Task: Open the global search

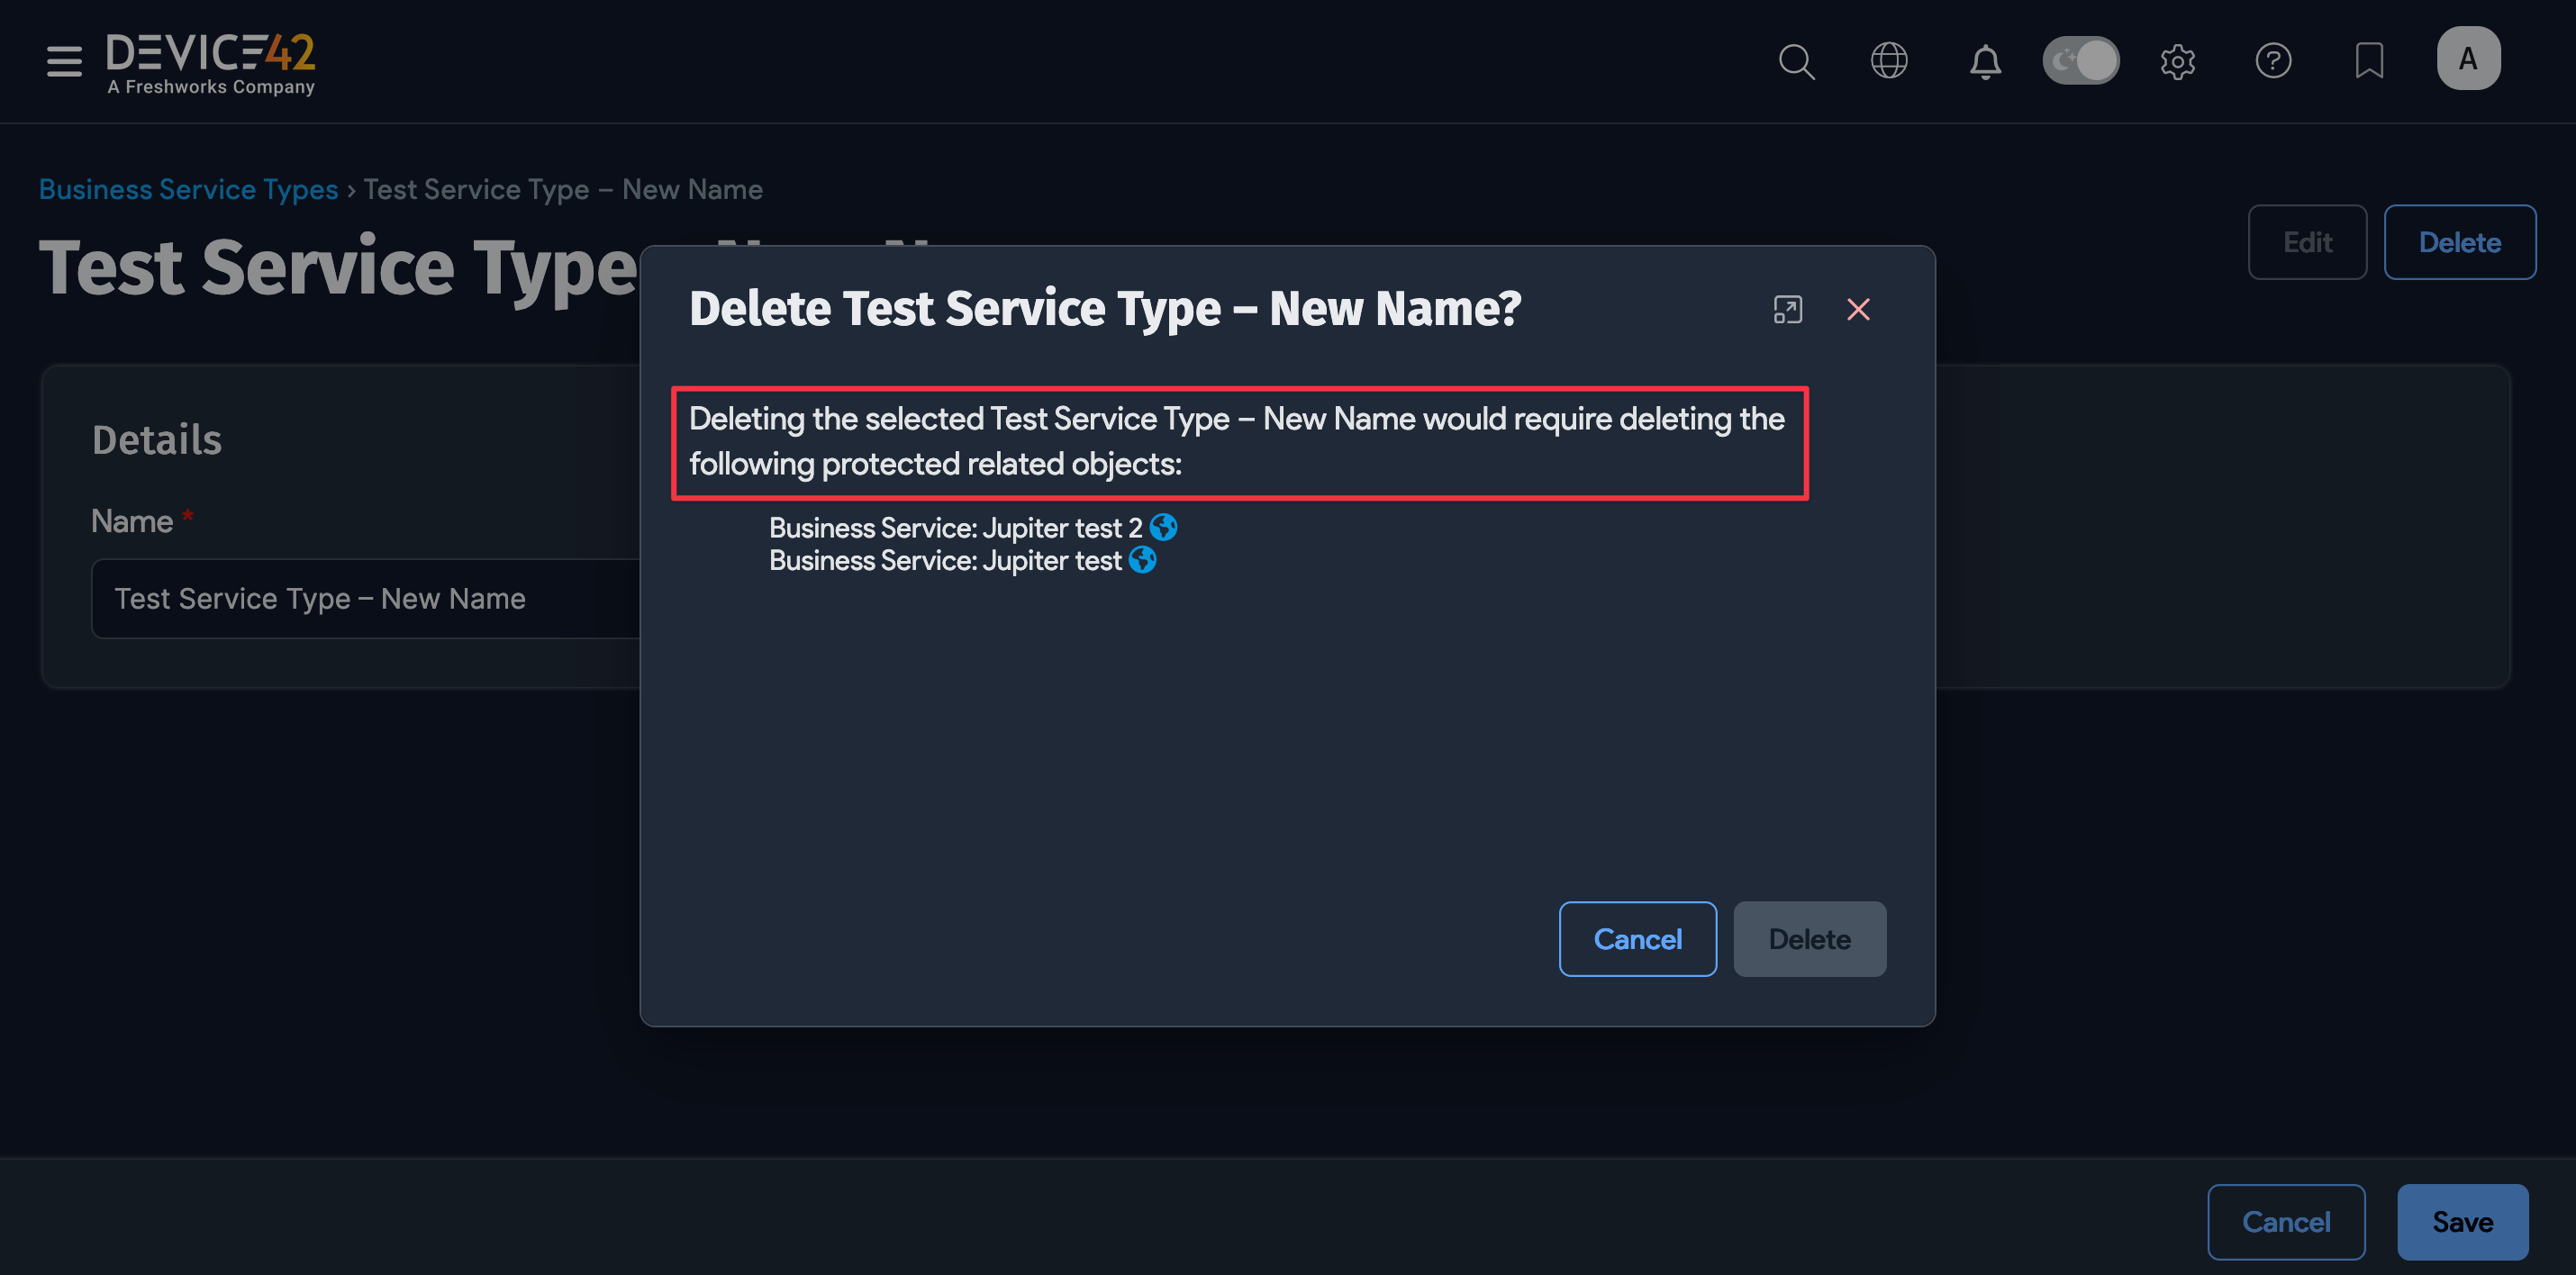Action: tap(1796, 61)
